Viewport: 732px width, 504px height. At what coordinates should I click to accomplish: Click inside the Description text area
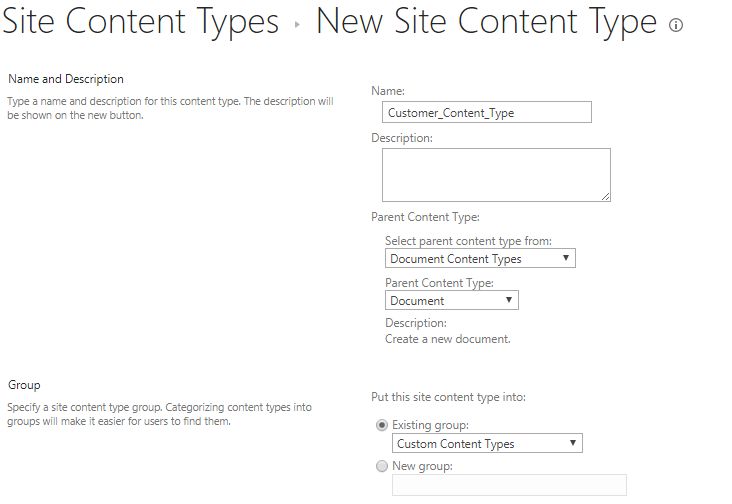coord(496,175)
